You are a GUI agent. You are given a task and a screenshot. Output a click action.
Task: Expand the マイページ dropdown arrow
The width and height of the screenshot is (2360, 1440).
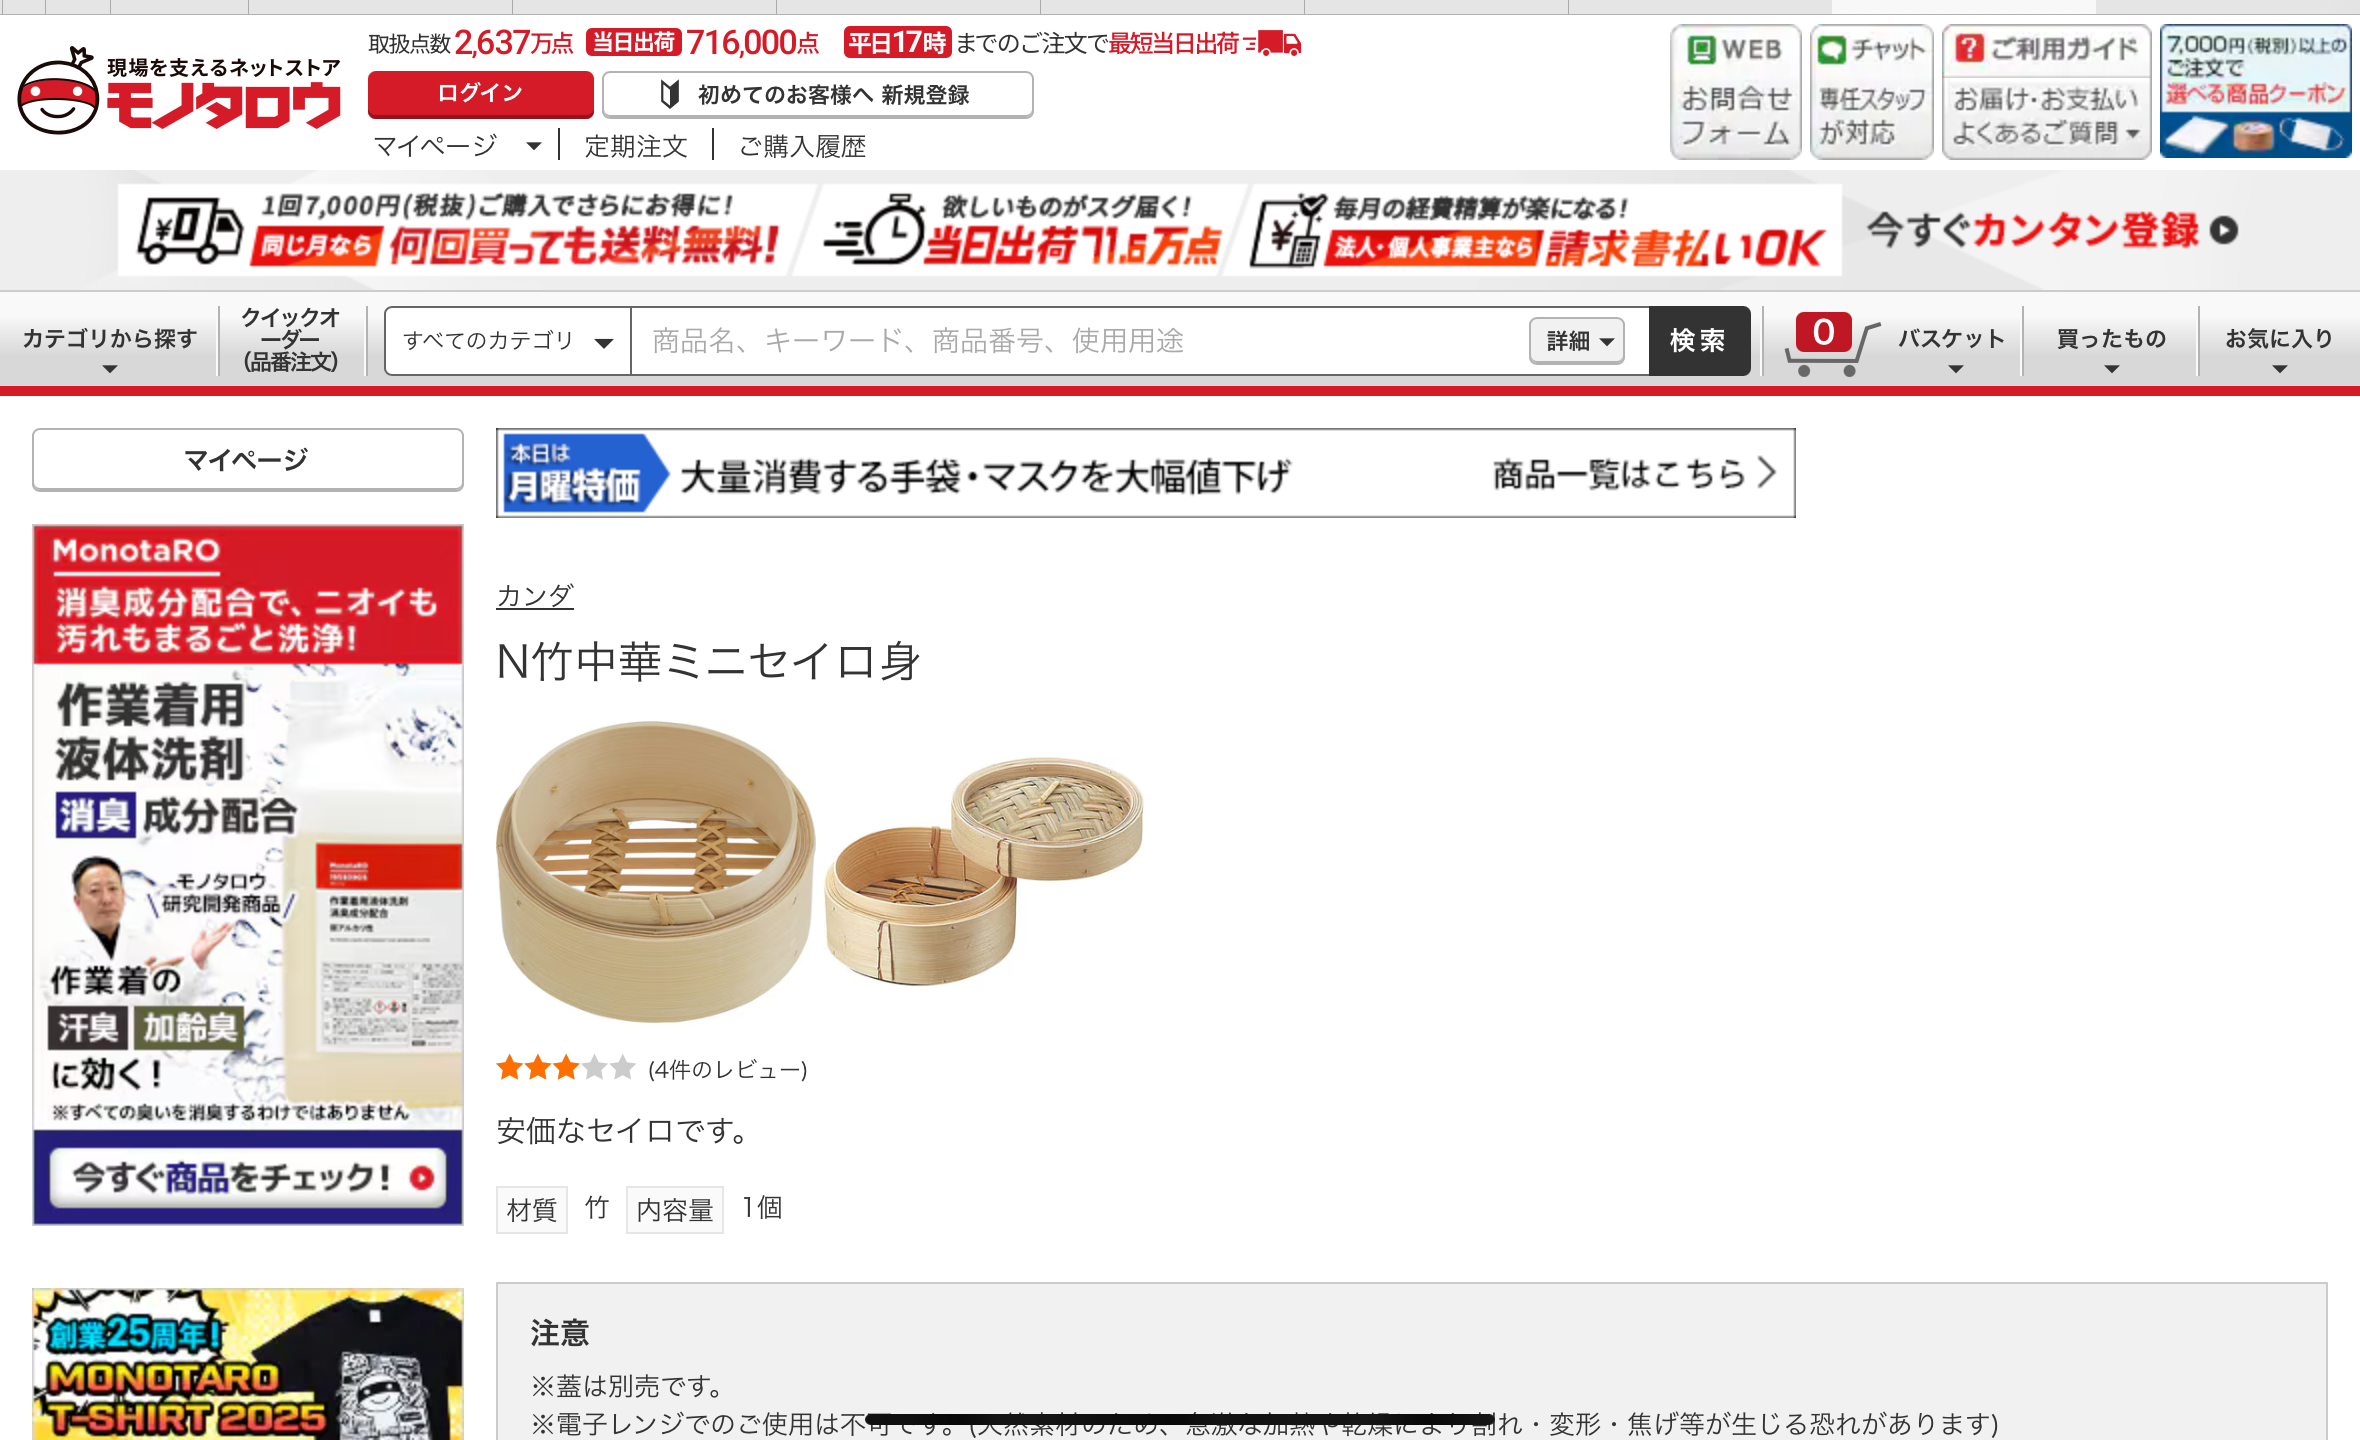(x=534, y=146)
